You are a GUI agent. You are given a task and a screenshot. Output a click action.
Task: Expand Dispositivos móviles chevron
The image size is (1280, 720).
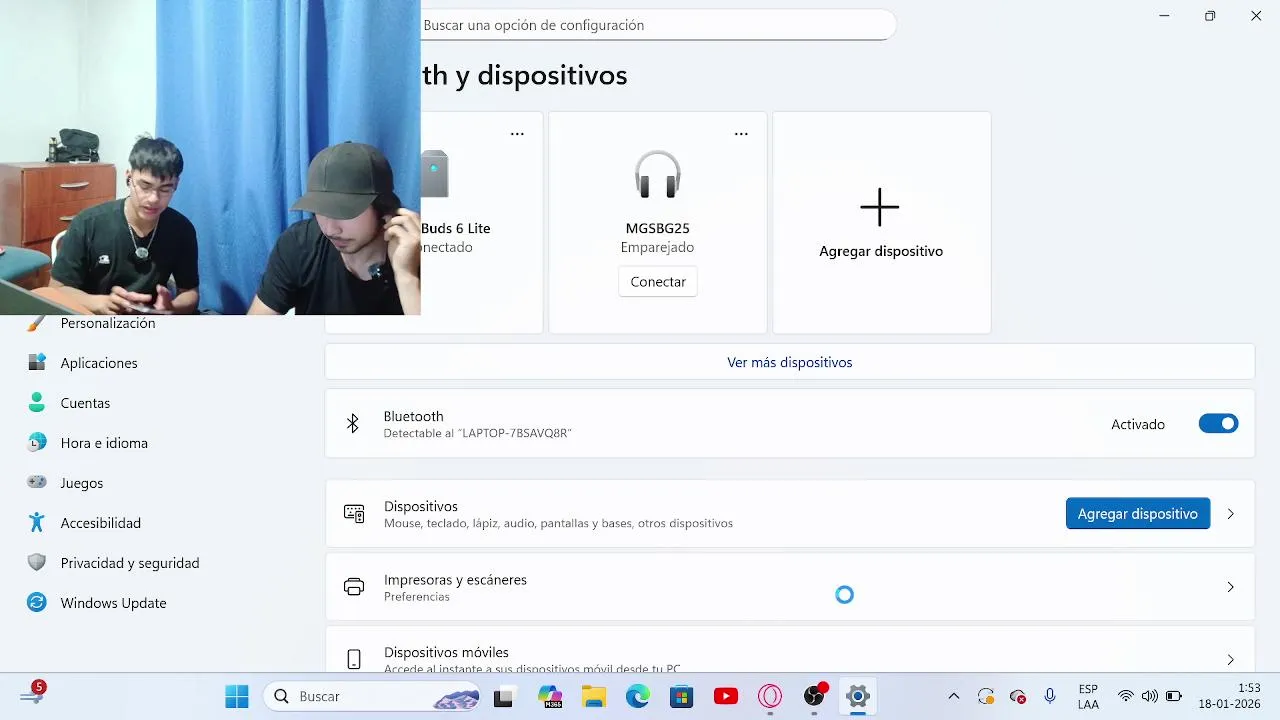tap(1230, 660)
